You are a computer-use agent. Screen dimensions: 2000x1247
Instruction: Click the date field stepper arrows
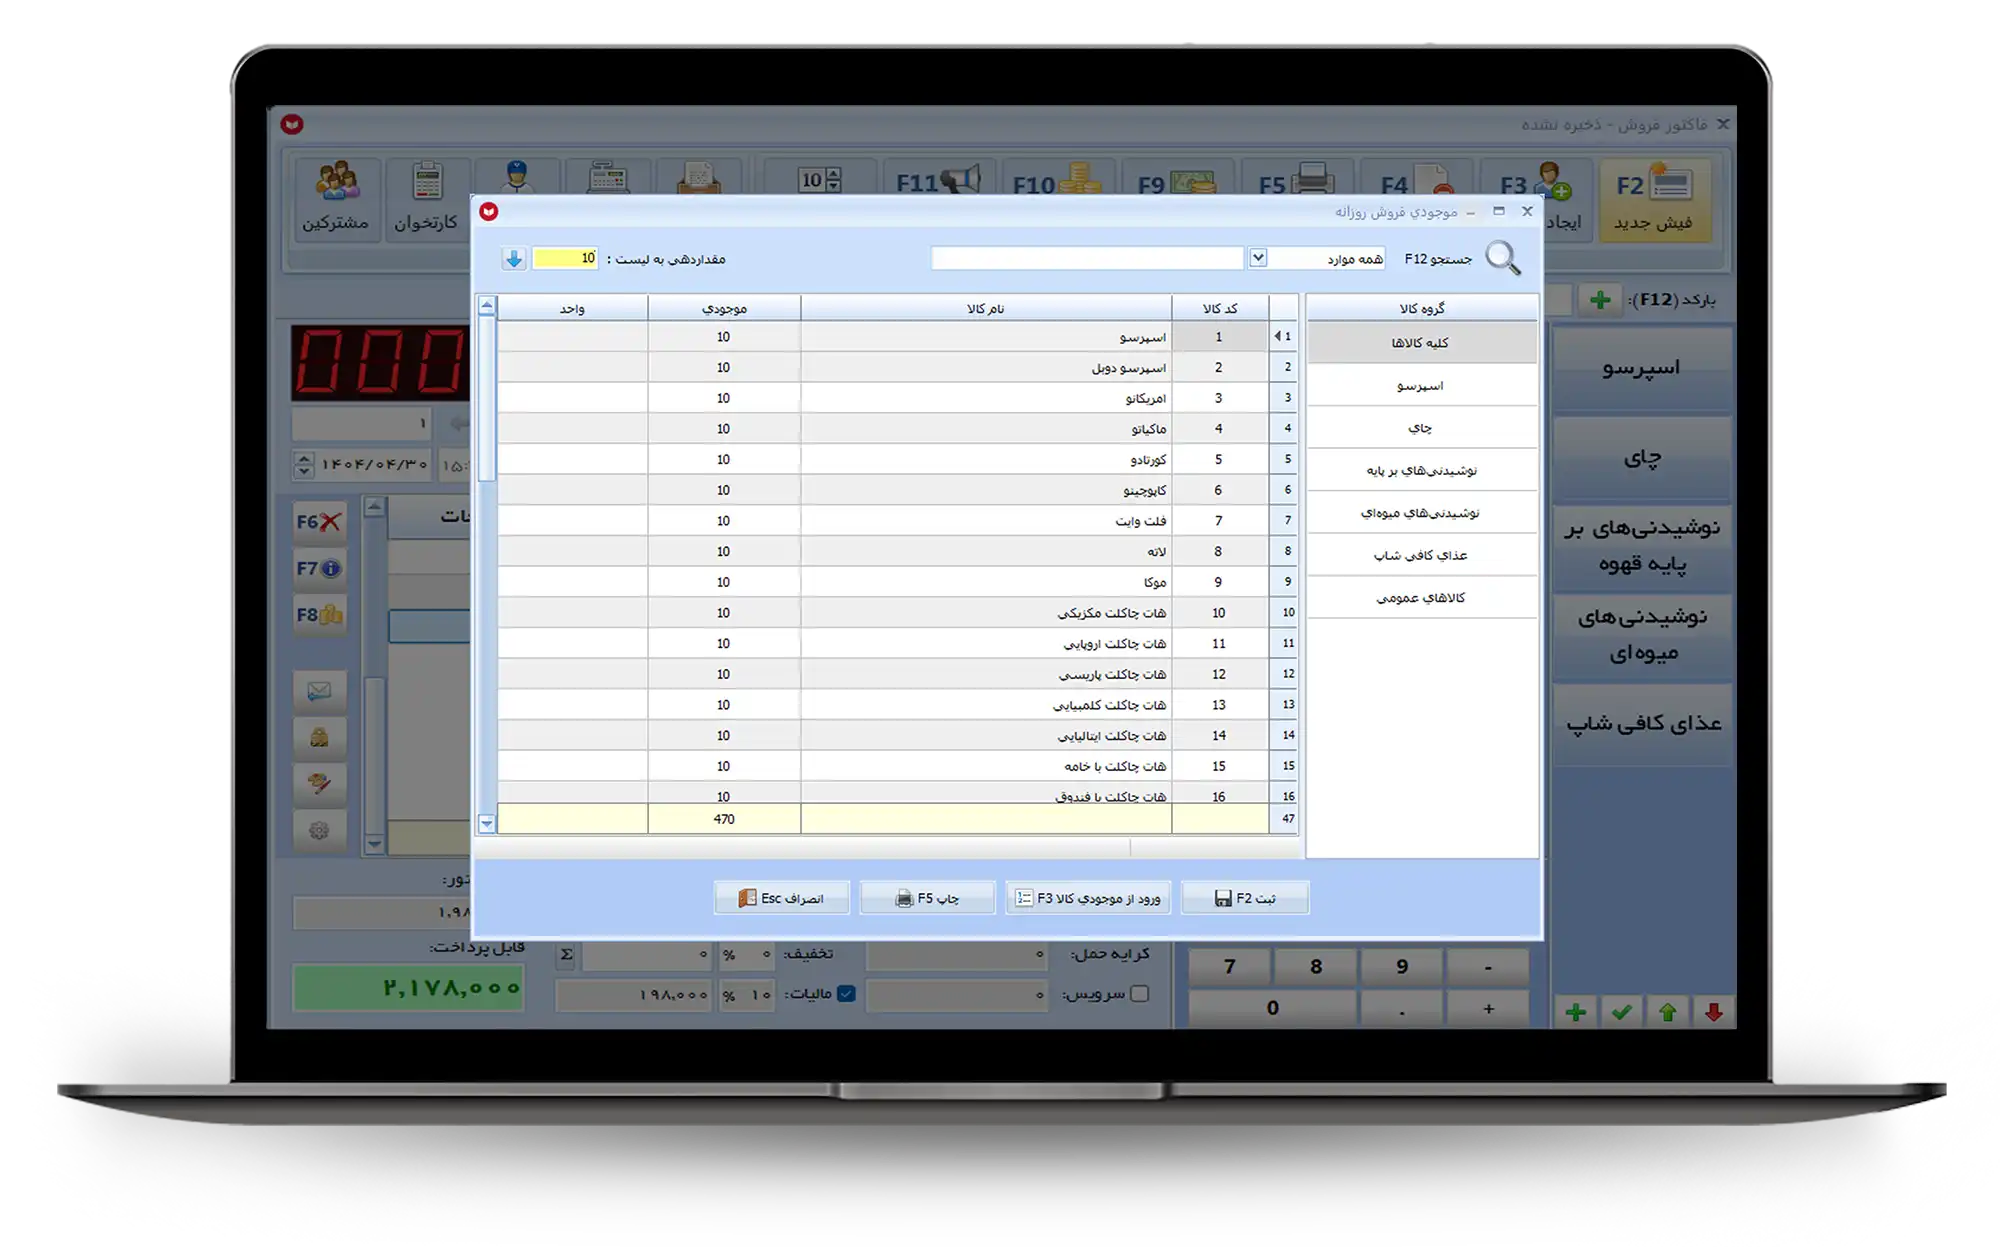304,465
